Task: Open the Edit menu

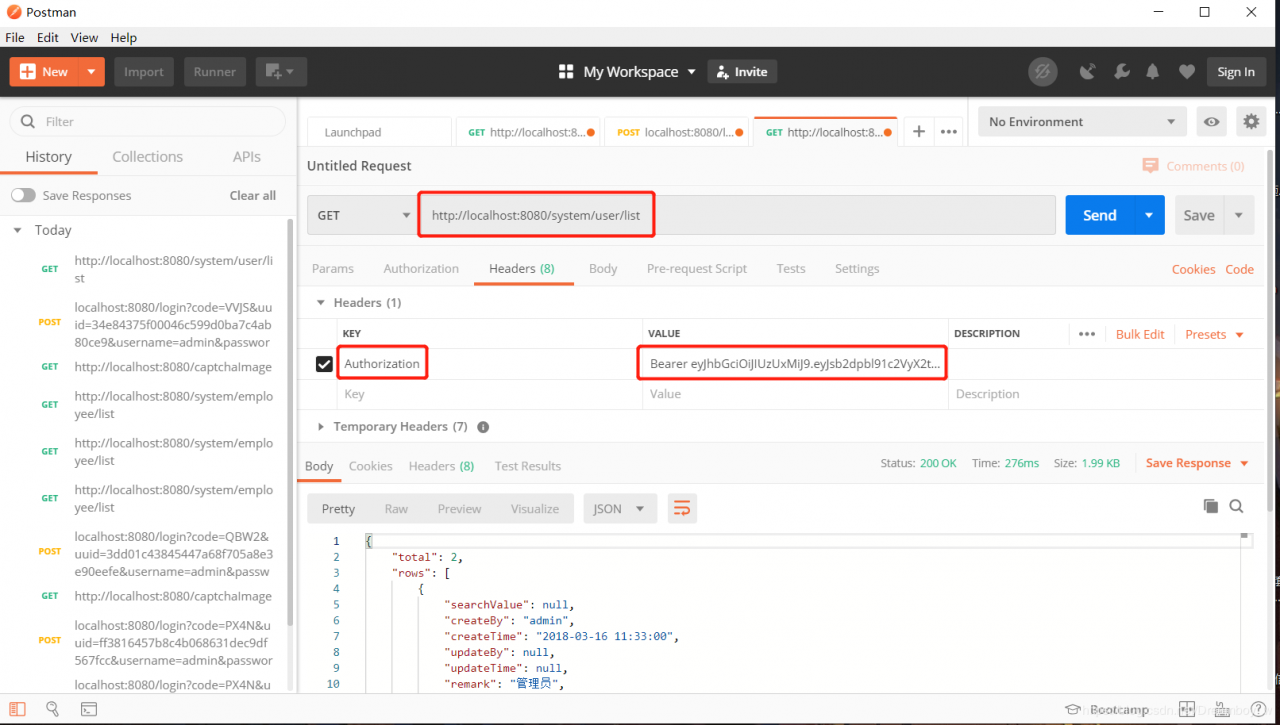Action: click(x=48, y=37)
